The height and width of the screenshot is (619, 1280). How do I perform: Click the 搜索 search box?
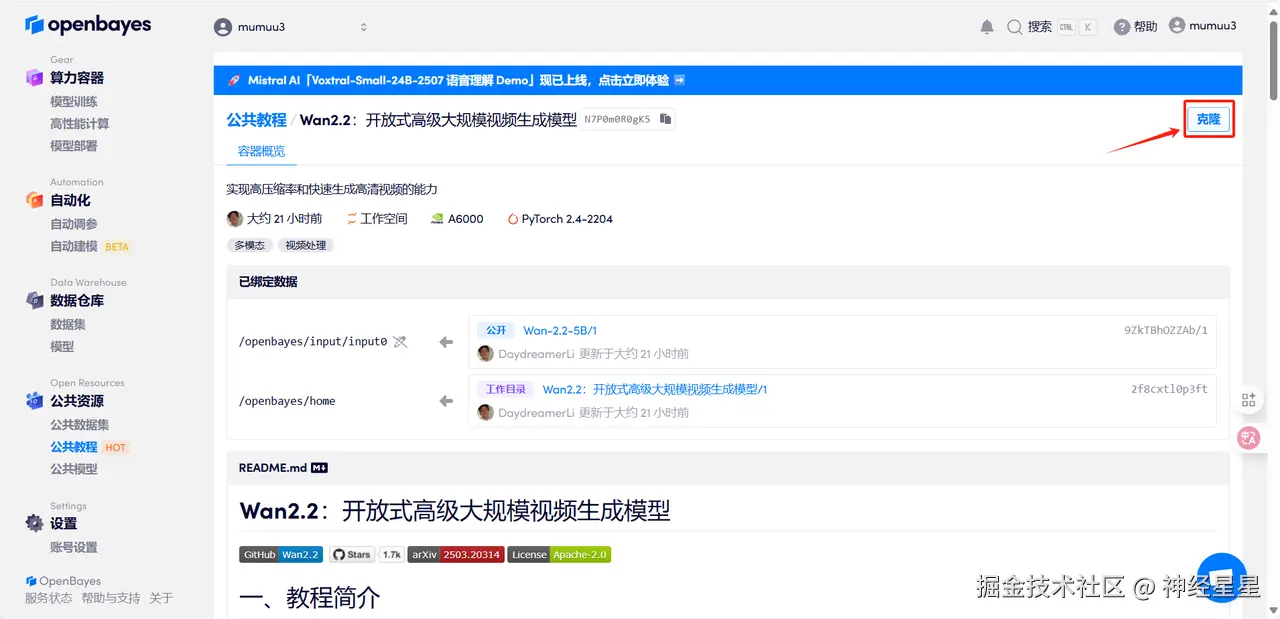point(1051,27)
